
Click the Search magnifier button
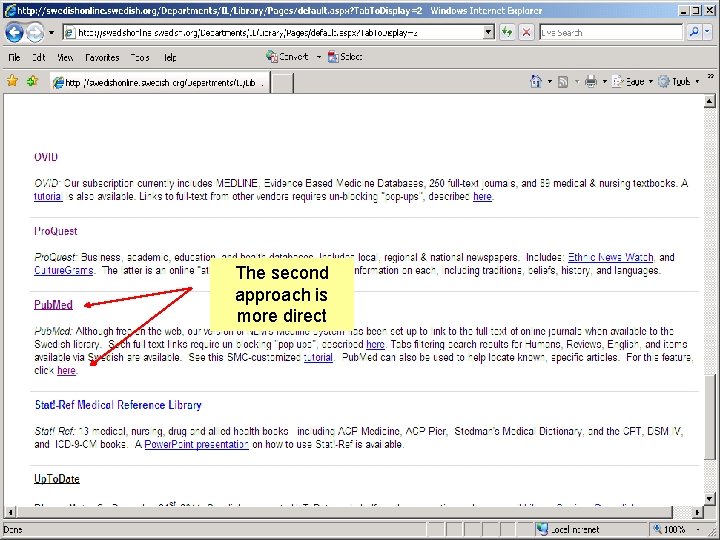(693, 32)
